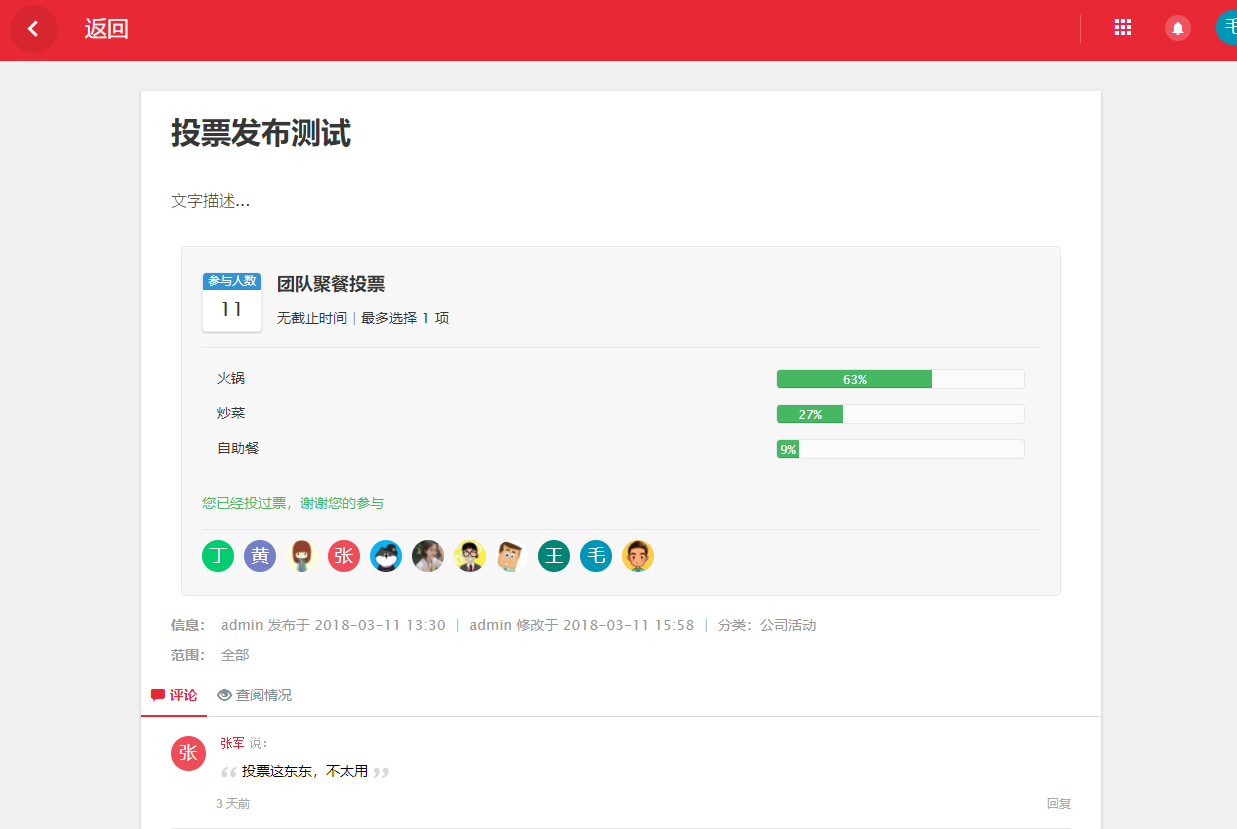1237x829 pixels.
Task: Open the 毛 user avatar at top right
Action: (1228, 27)
